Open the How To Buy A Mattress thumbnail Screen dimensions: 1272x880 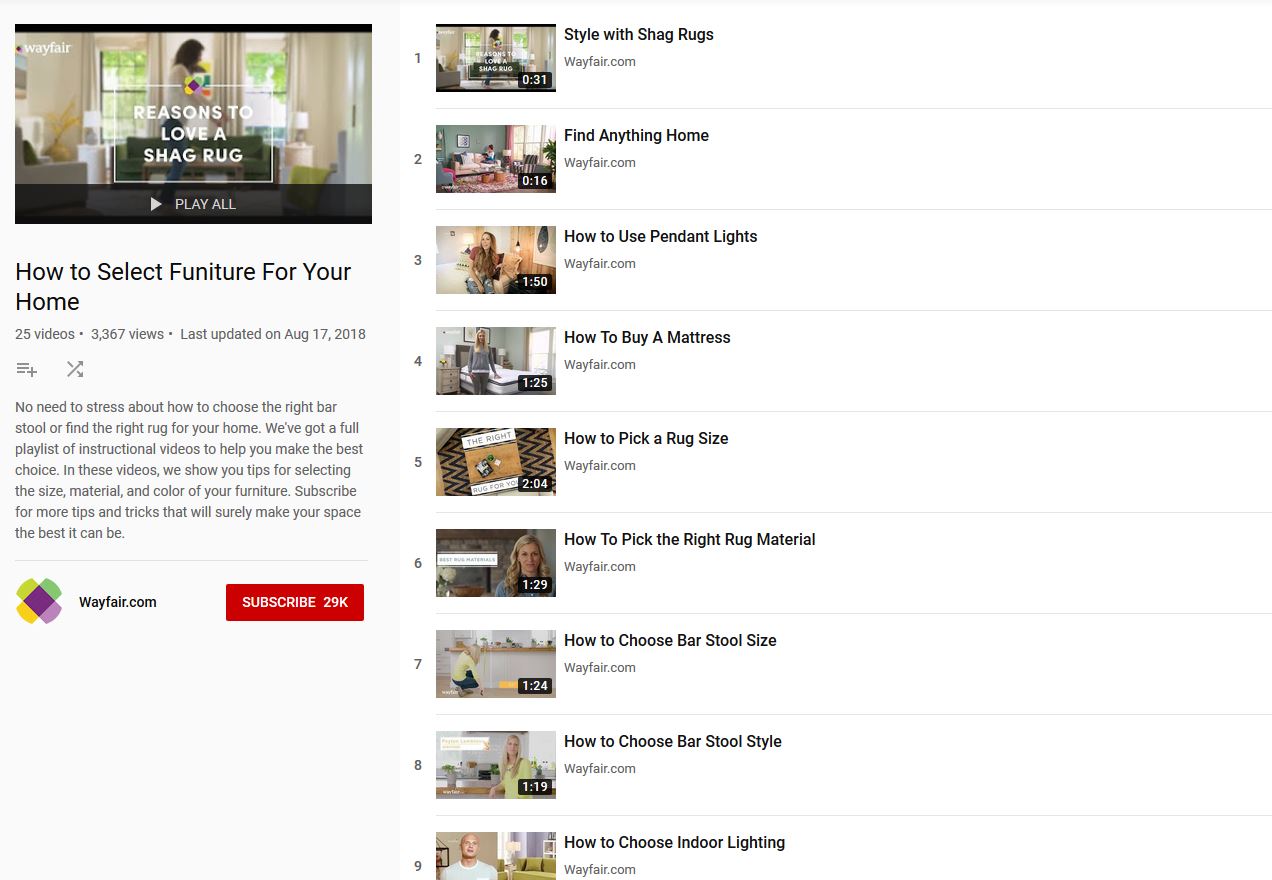(x=495, y=361)
